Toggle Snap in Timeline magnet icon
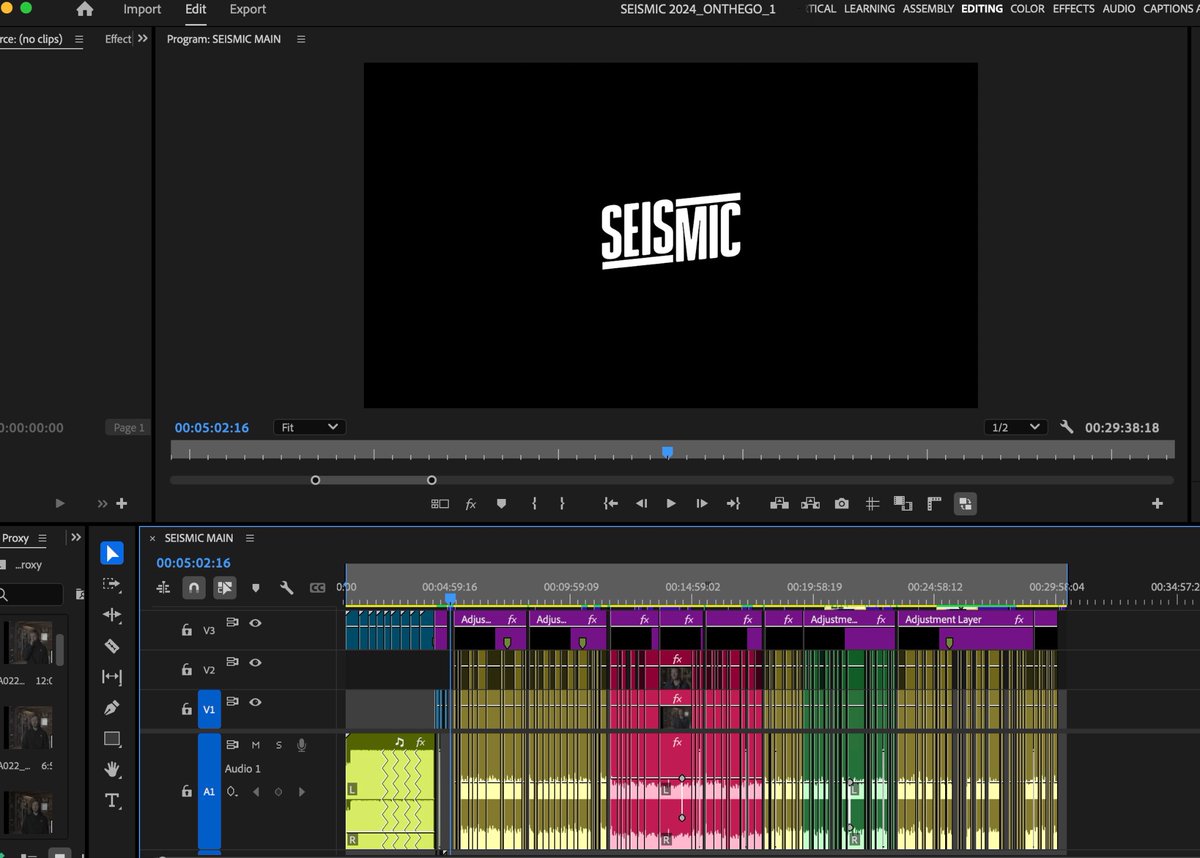The height and width of the screenshot is (858, 1200). click(194, 588)
